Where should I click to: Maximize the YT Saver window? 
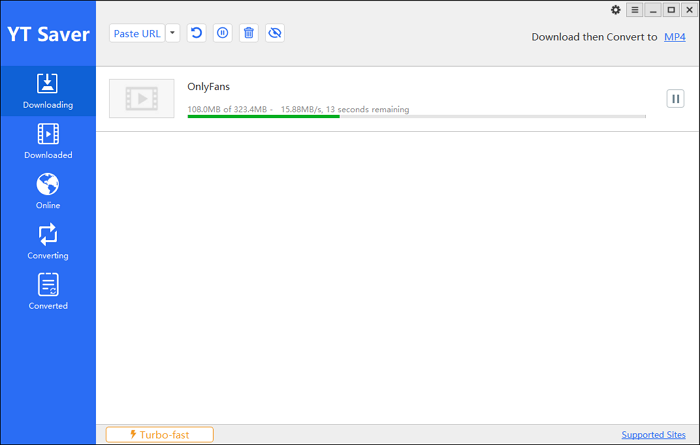point(671,10)
